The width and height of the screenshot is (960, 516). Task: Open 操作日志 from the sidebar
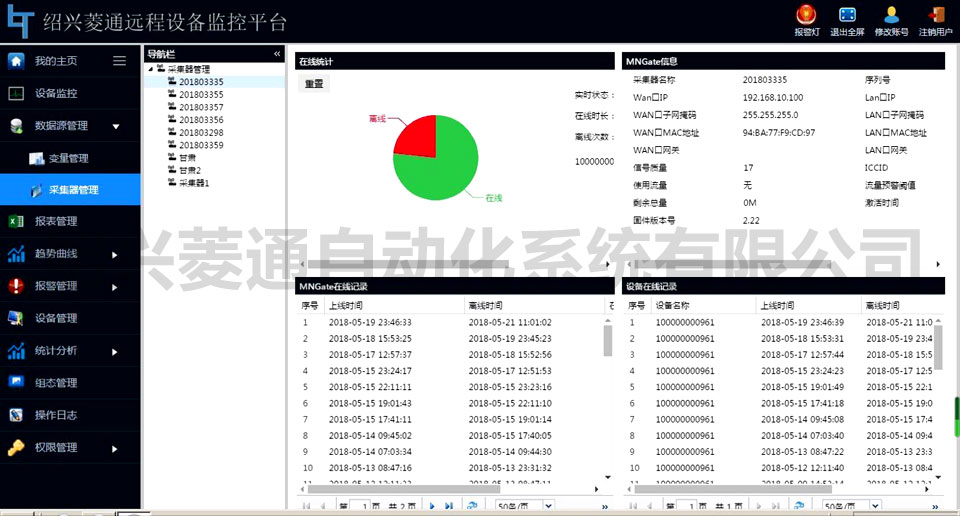point(56,415)
